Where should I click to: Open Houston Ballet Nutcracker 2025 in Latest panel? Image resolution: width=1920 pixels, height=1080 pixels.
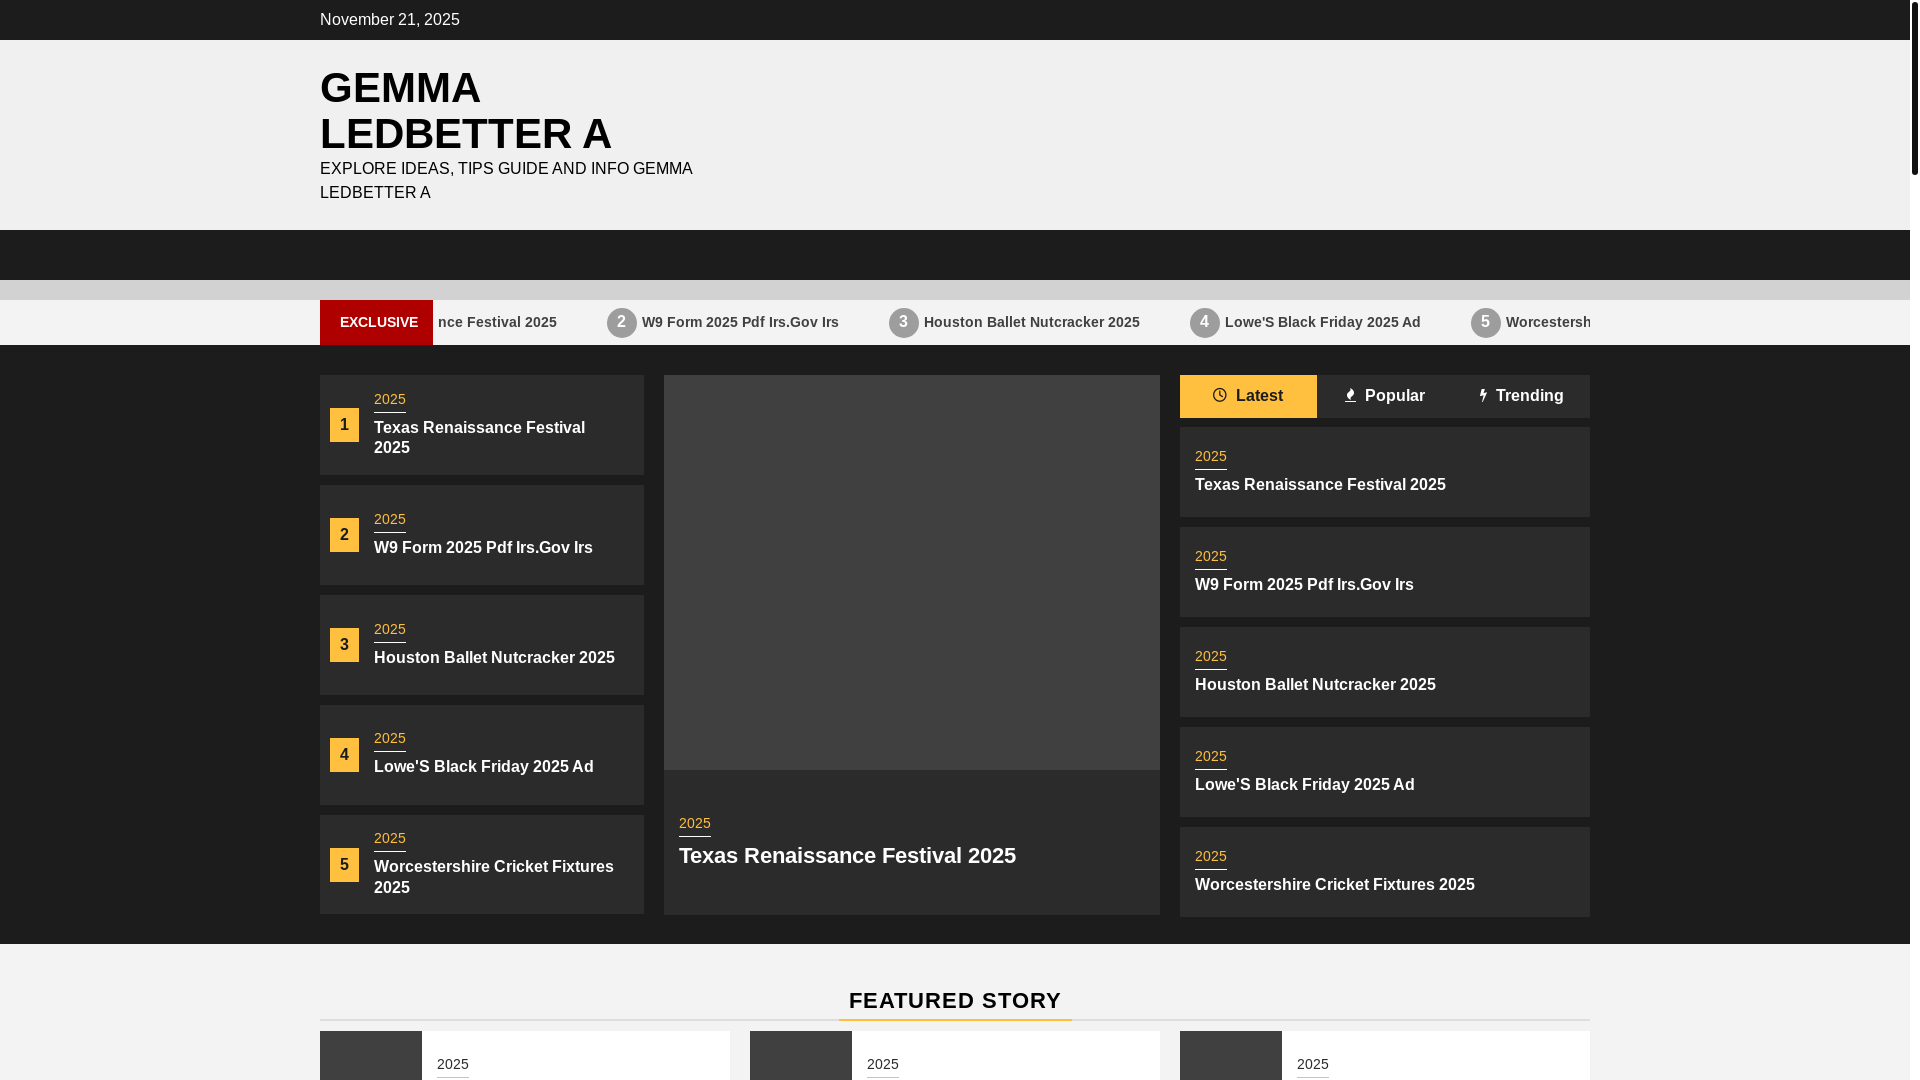[x=1315, y=685]
